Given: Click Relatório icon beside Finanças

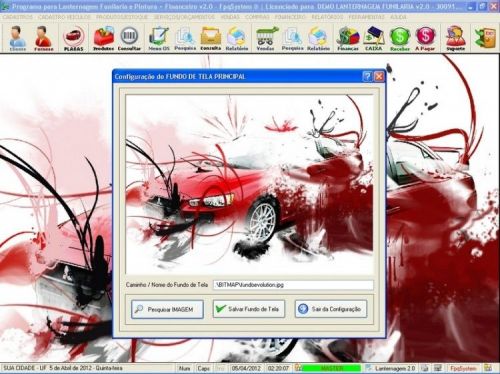Looking at the screenshot, I should click(x=318, y=39).
